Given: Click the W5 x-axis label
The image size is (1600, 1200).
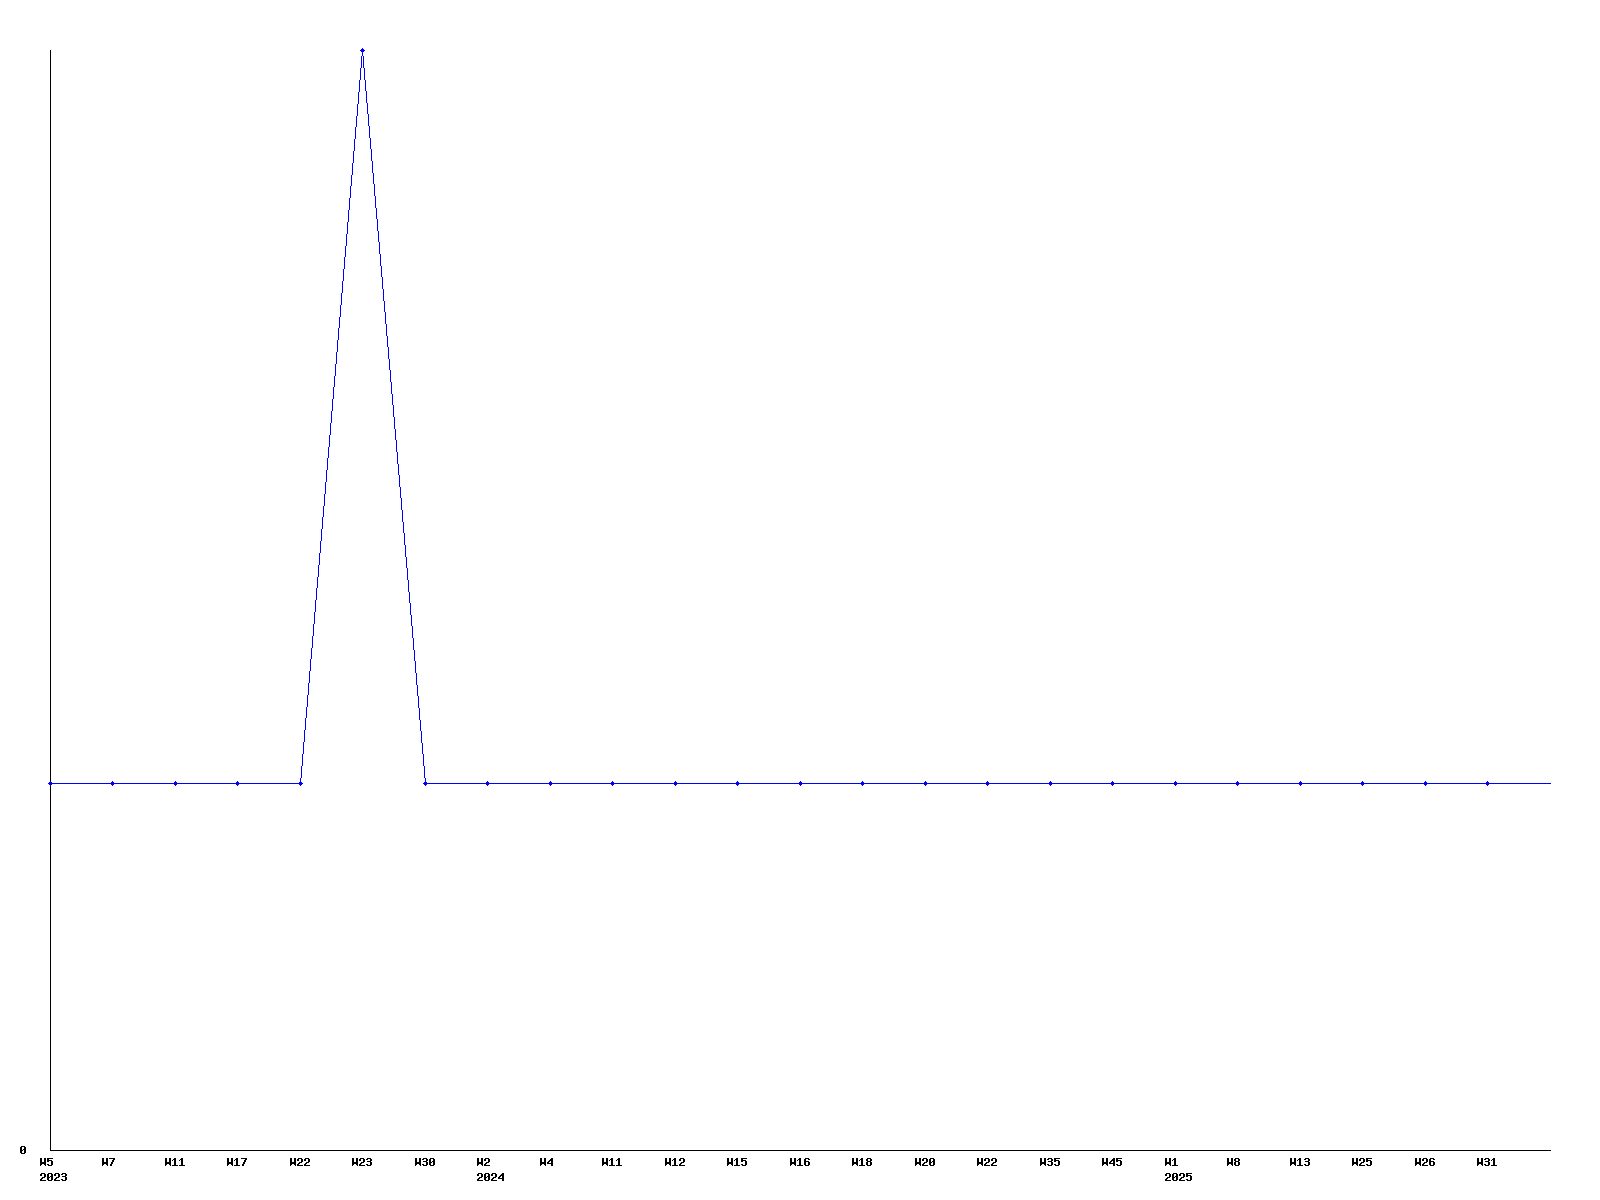Looking at the screenshot, I should tap(47, 1162).
